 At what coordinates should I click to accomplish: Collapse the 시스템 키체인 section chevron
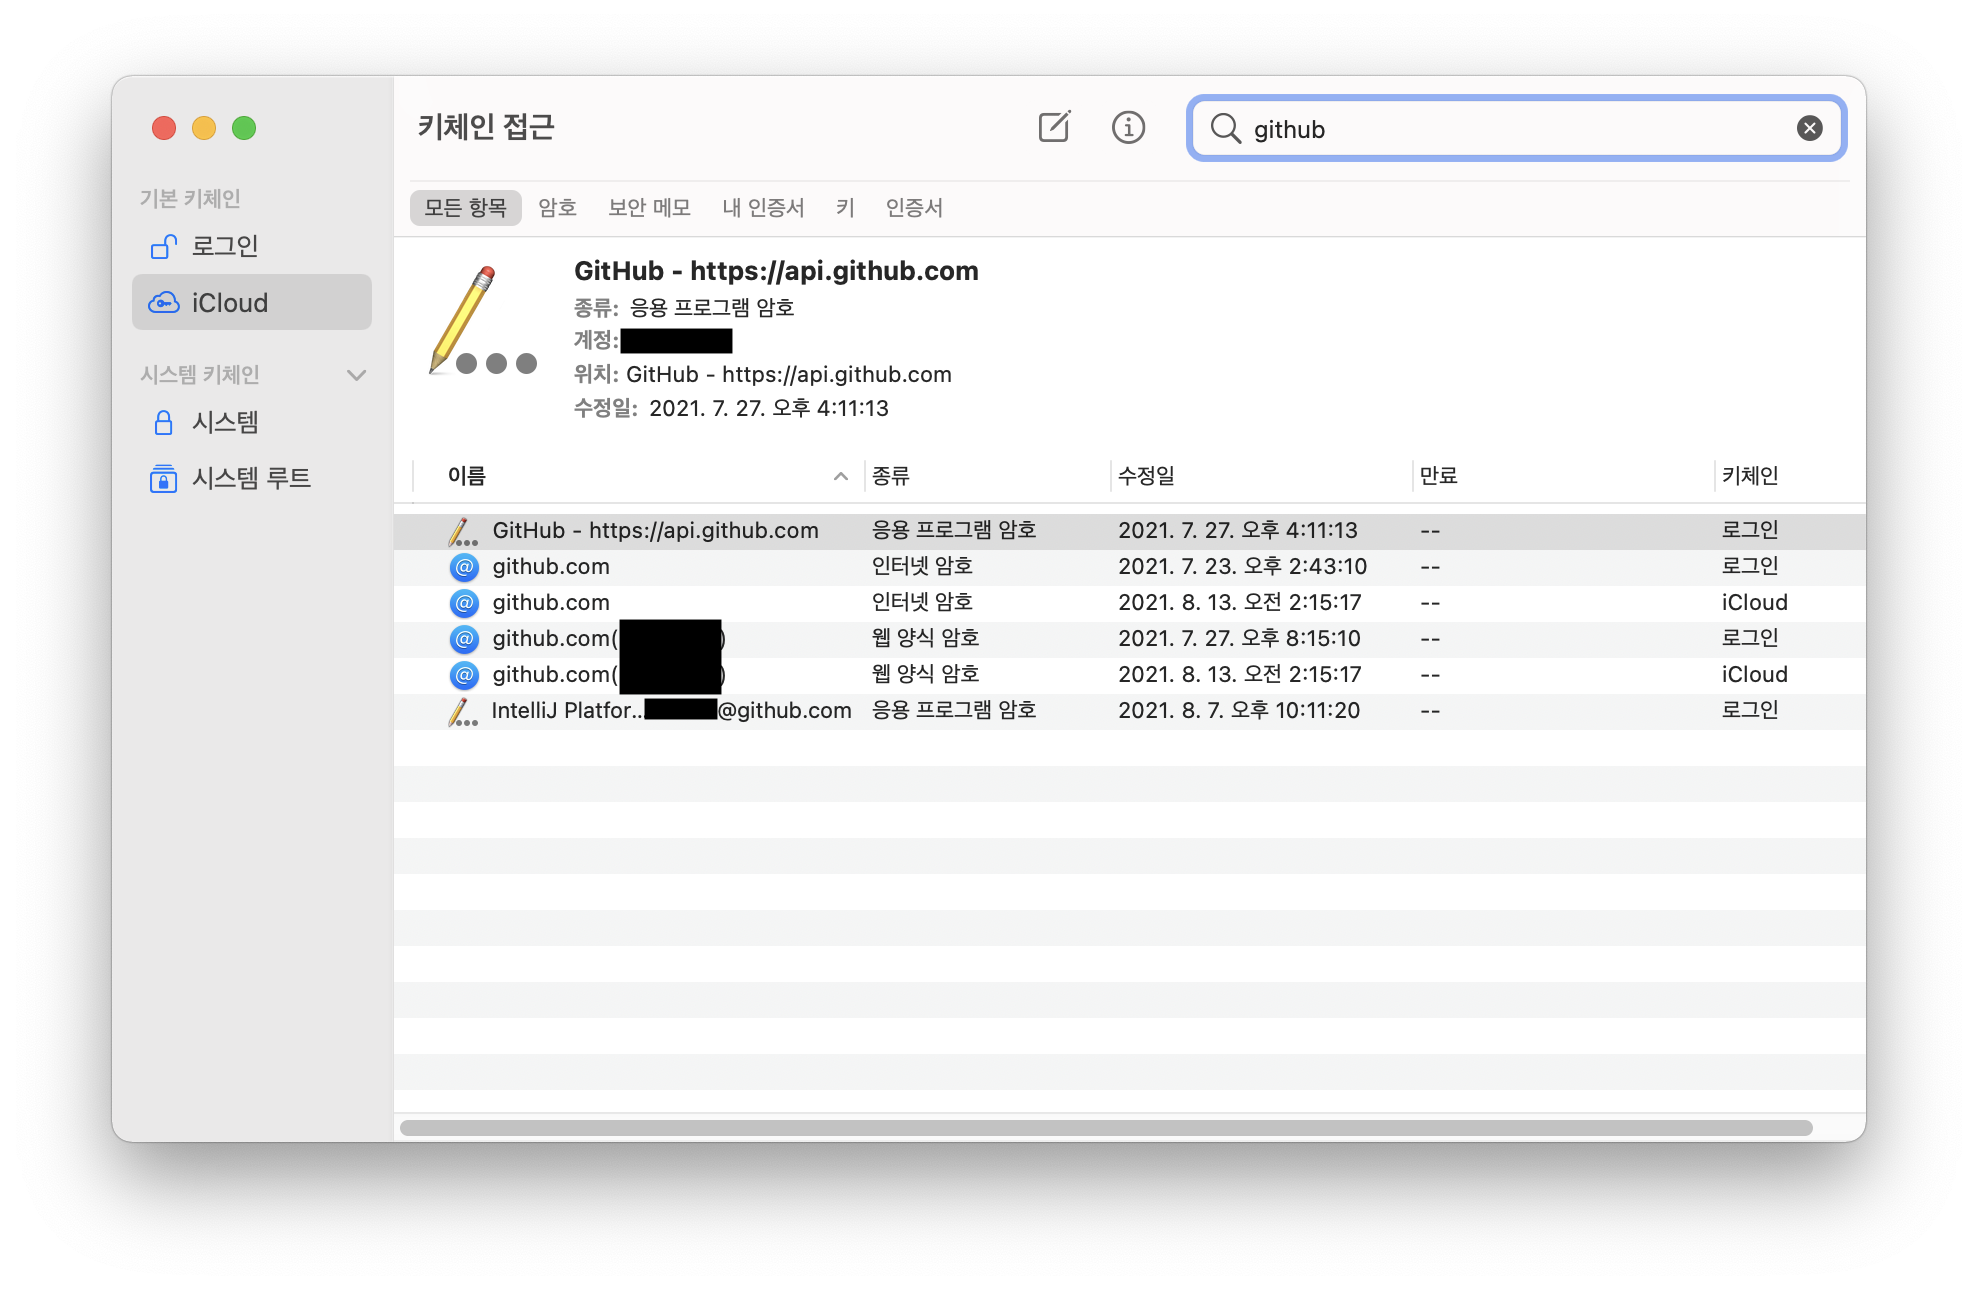(356, 375)
